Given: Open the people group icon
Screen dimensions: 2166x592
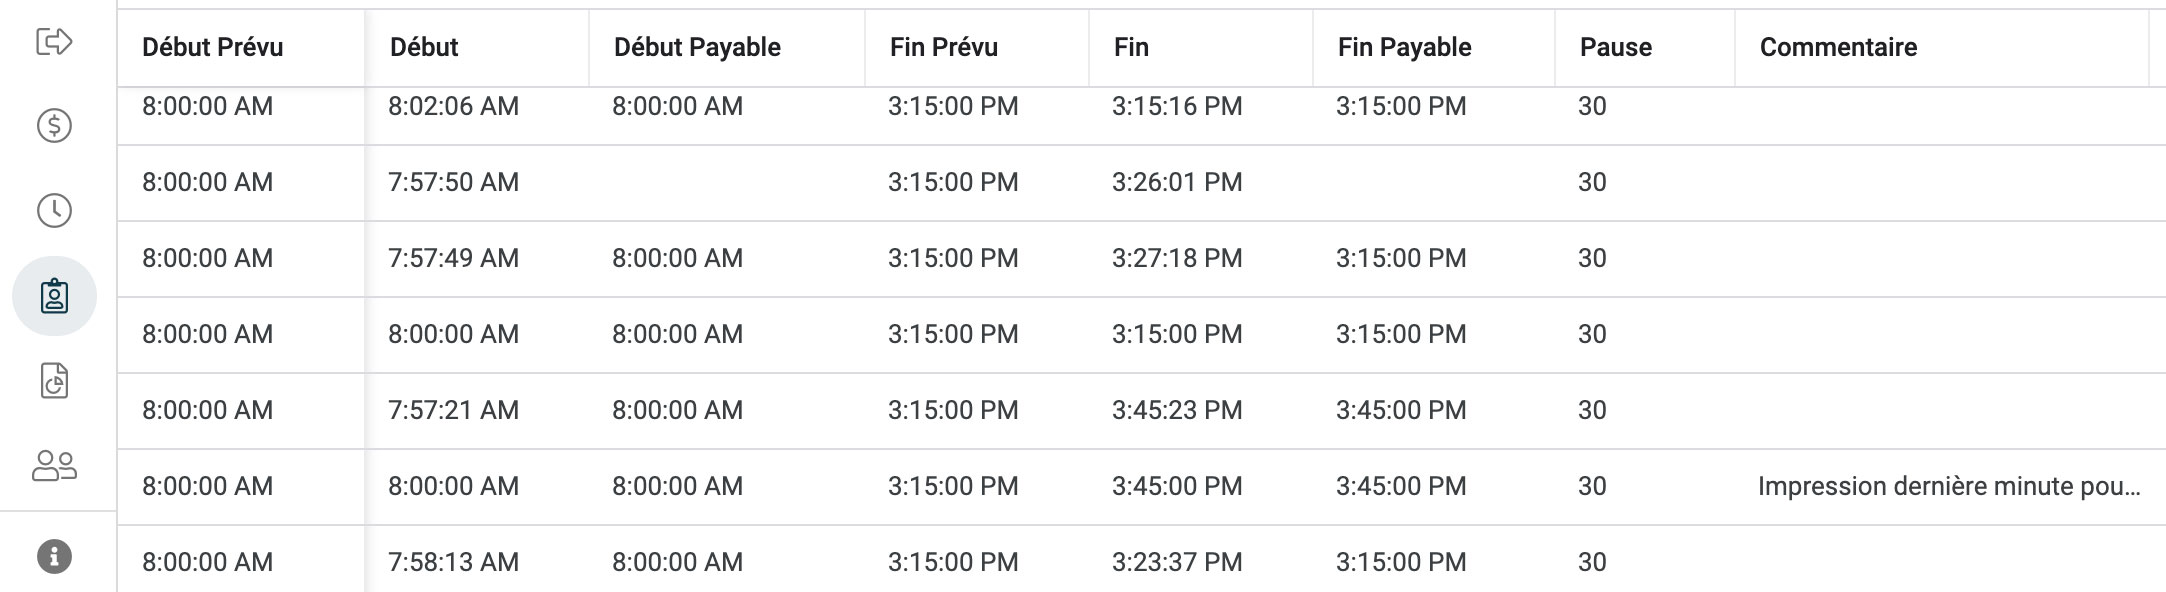Looking at the screenshot, I should point(54,466).
